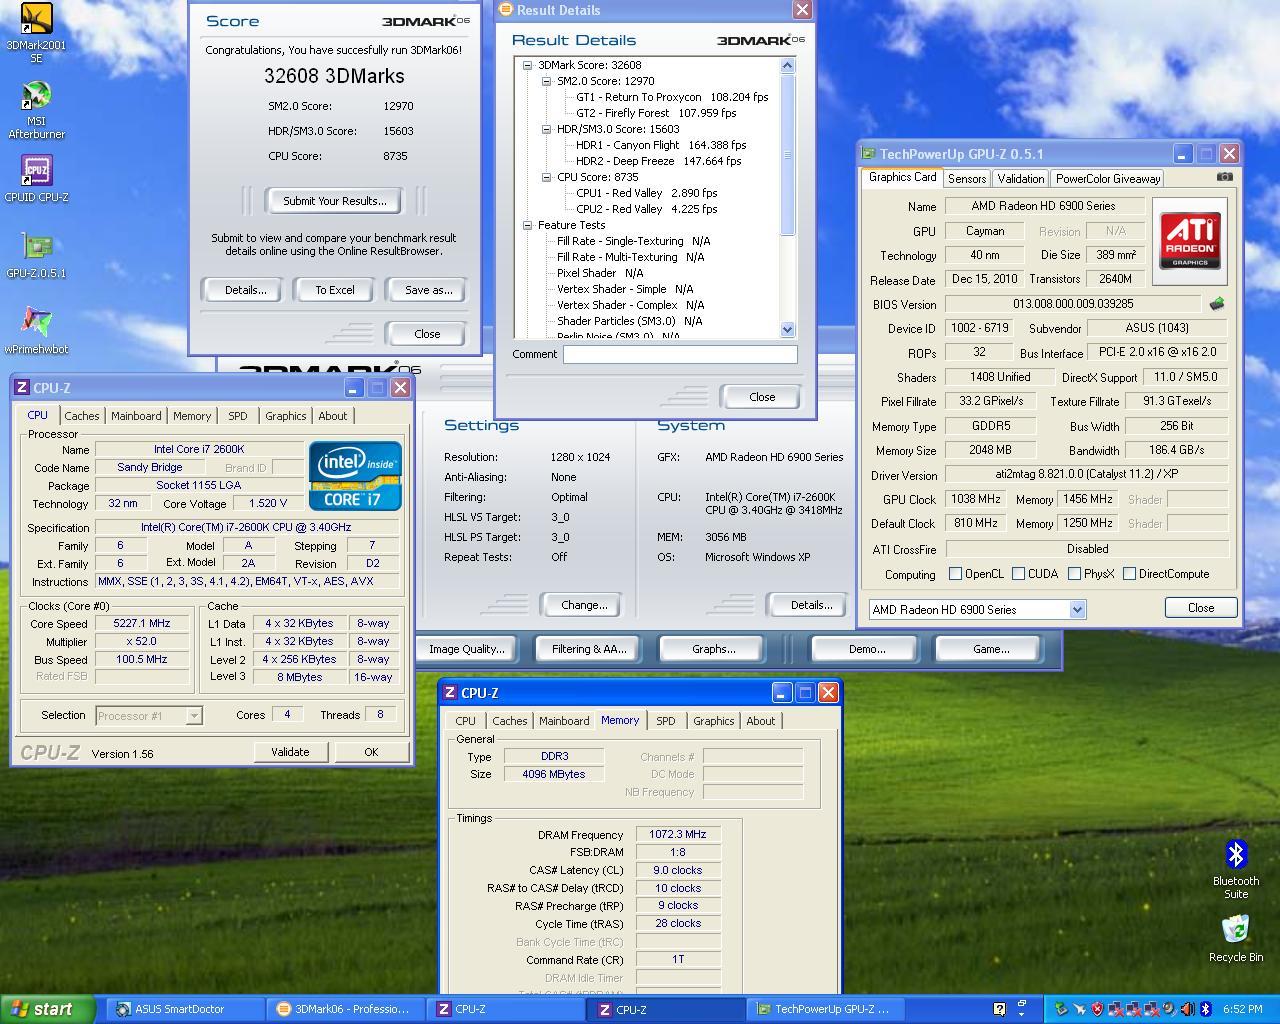
Task: Click the Save as... button
Action: point(428,290)
